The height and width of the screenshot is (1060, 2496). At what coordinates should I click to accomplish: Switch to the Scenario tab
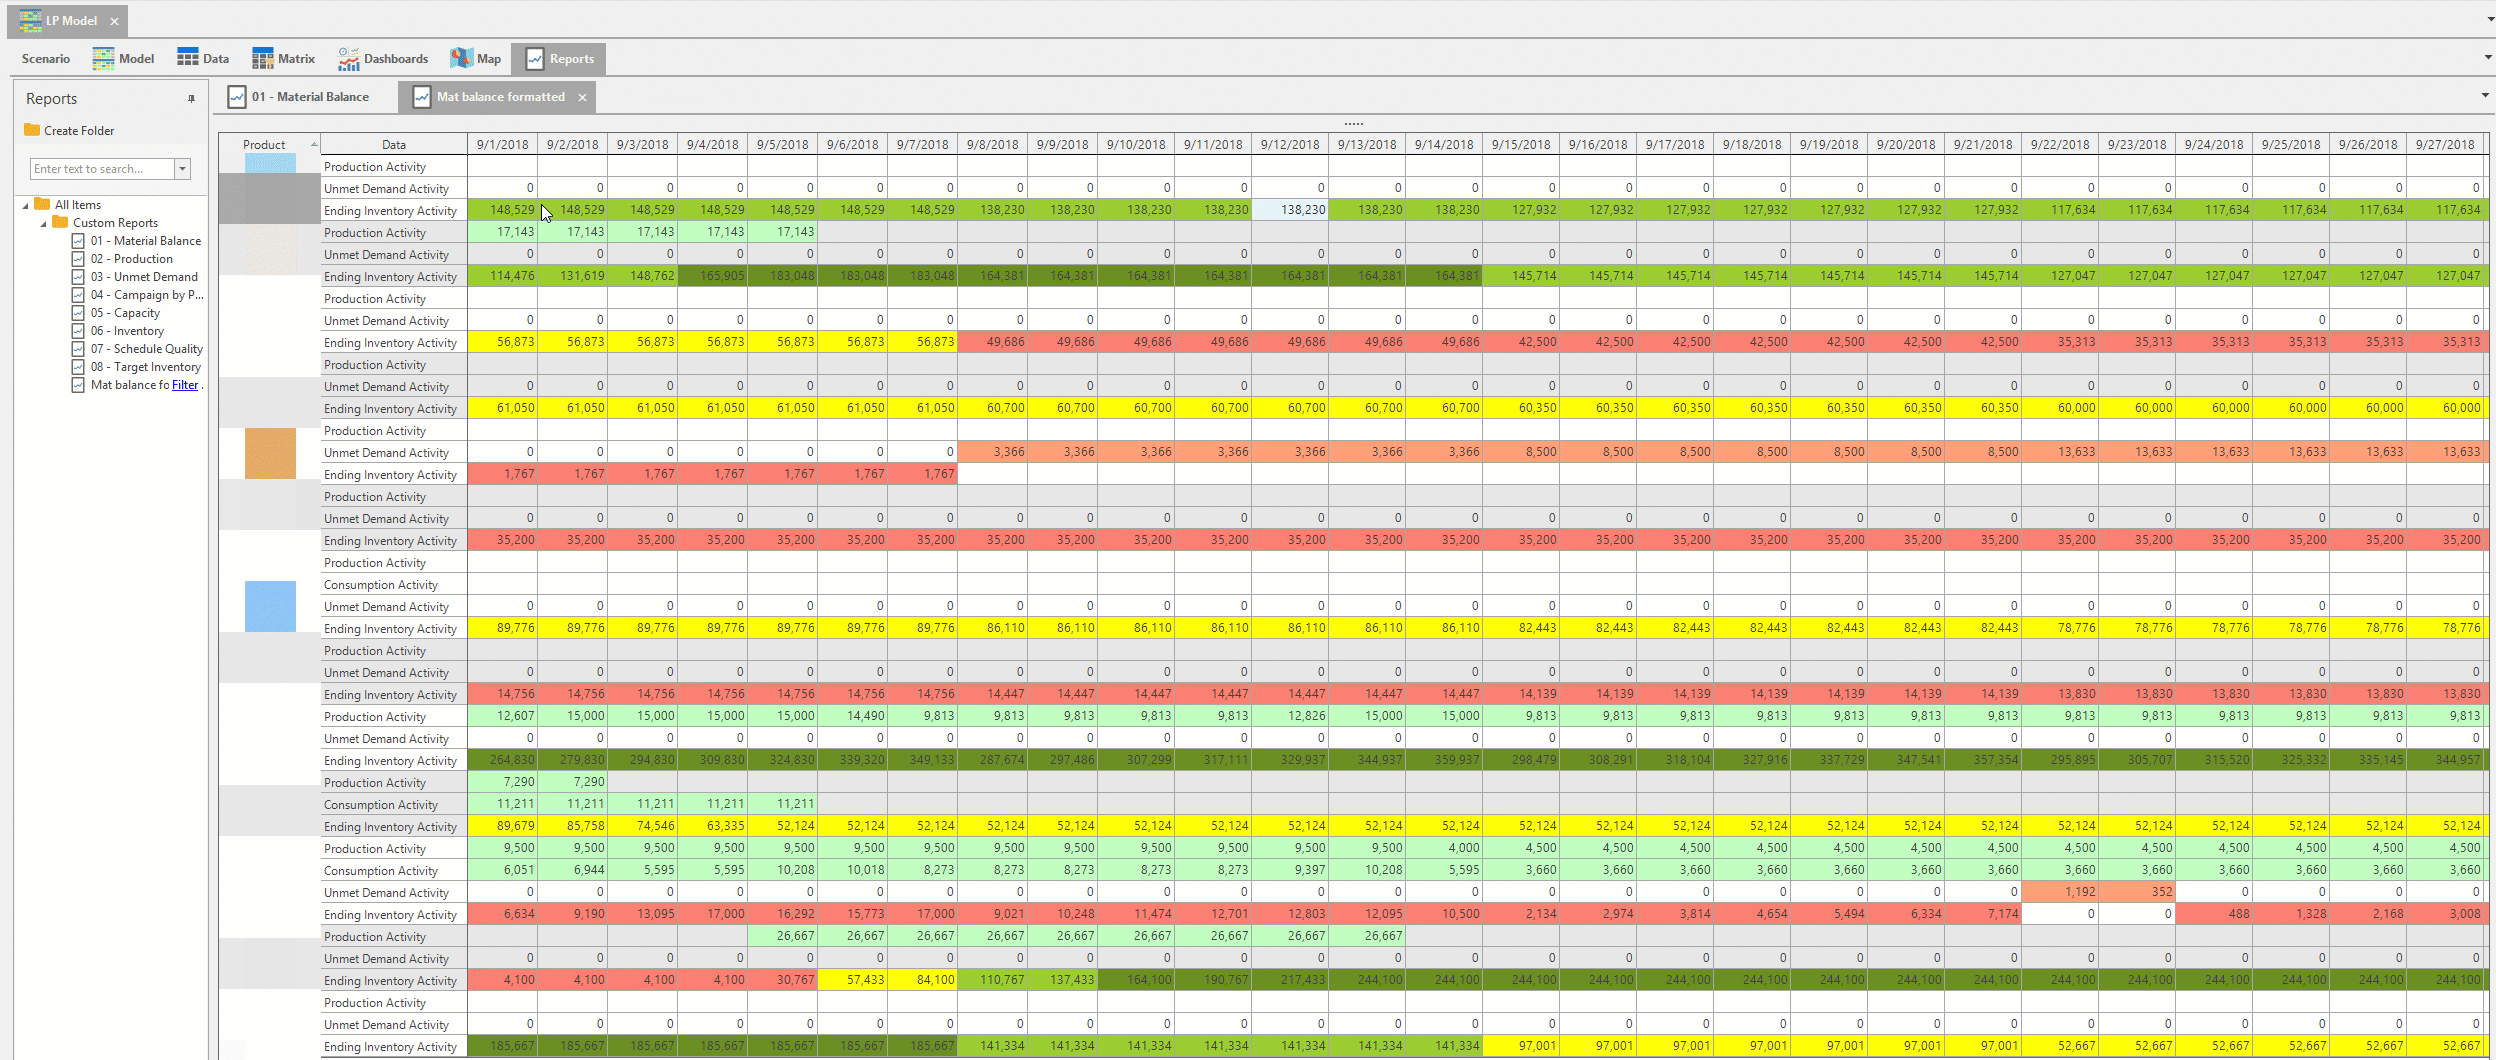point(46,59)
